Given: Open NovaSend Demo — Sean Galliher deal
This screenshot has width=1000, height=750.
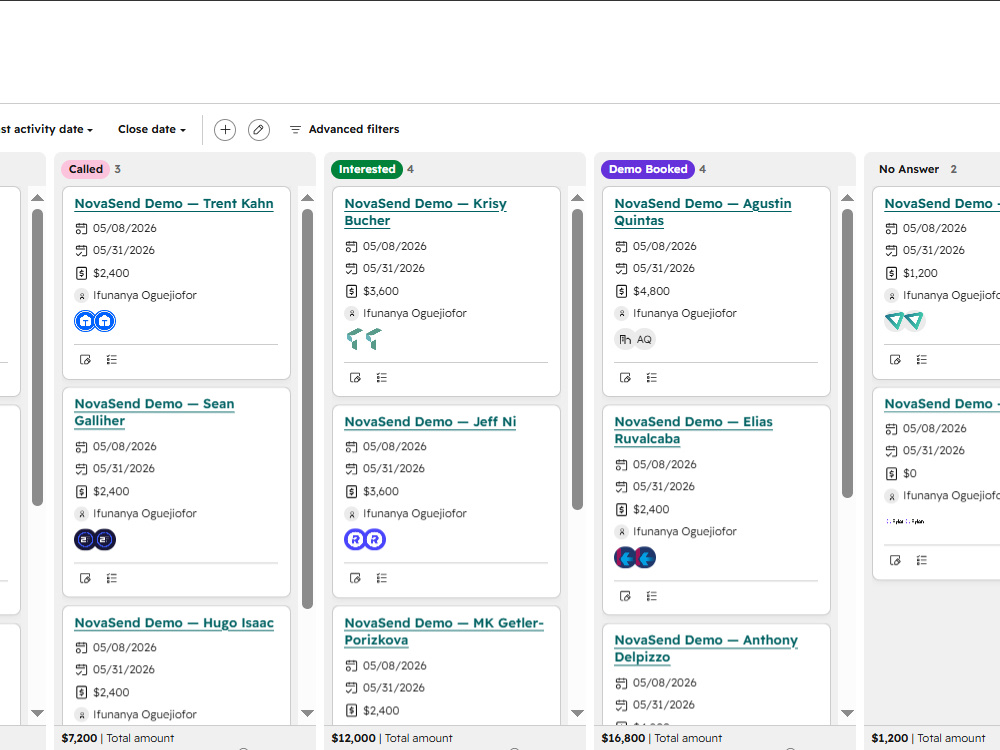Looking at the screenshot, I should (x=154, y=412).
